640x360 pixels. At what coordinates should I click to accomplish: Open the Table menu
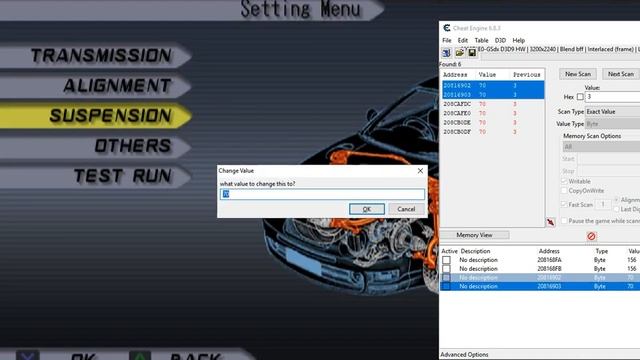(481, 40)
